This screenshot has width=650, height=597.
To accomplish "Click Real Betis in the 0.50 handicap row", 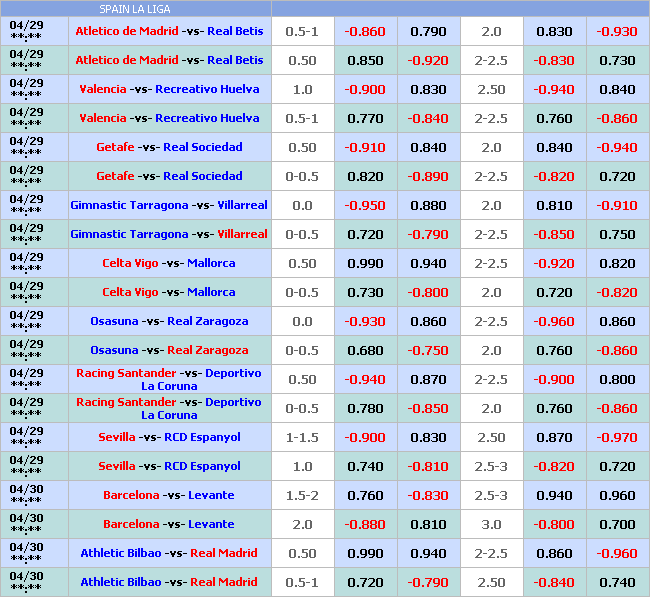I will click(235, 60).
